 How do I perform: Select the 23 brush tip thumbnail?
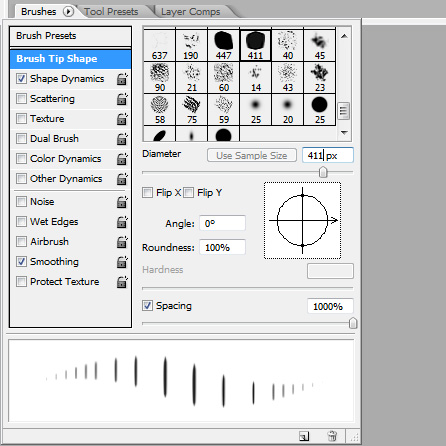click(320, 77)
